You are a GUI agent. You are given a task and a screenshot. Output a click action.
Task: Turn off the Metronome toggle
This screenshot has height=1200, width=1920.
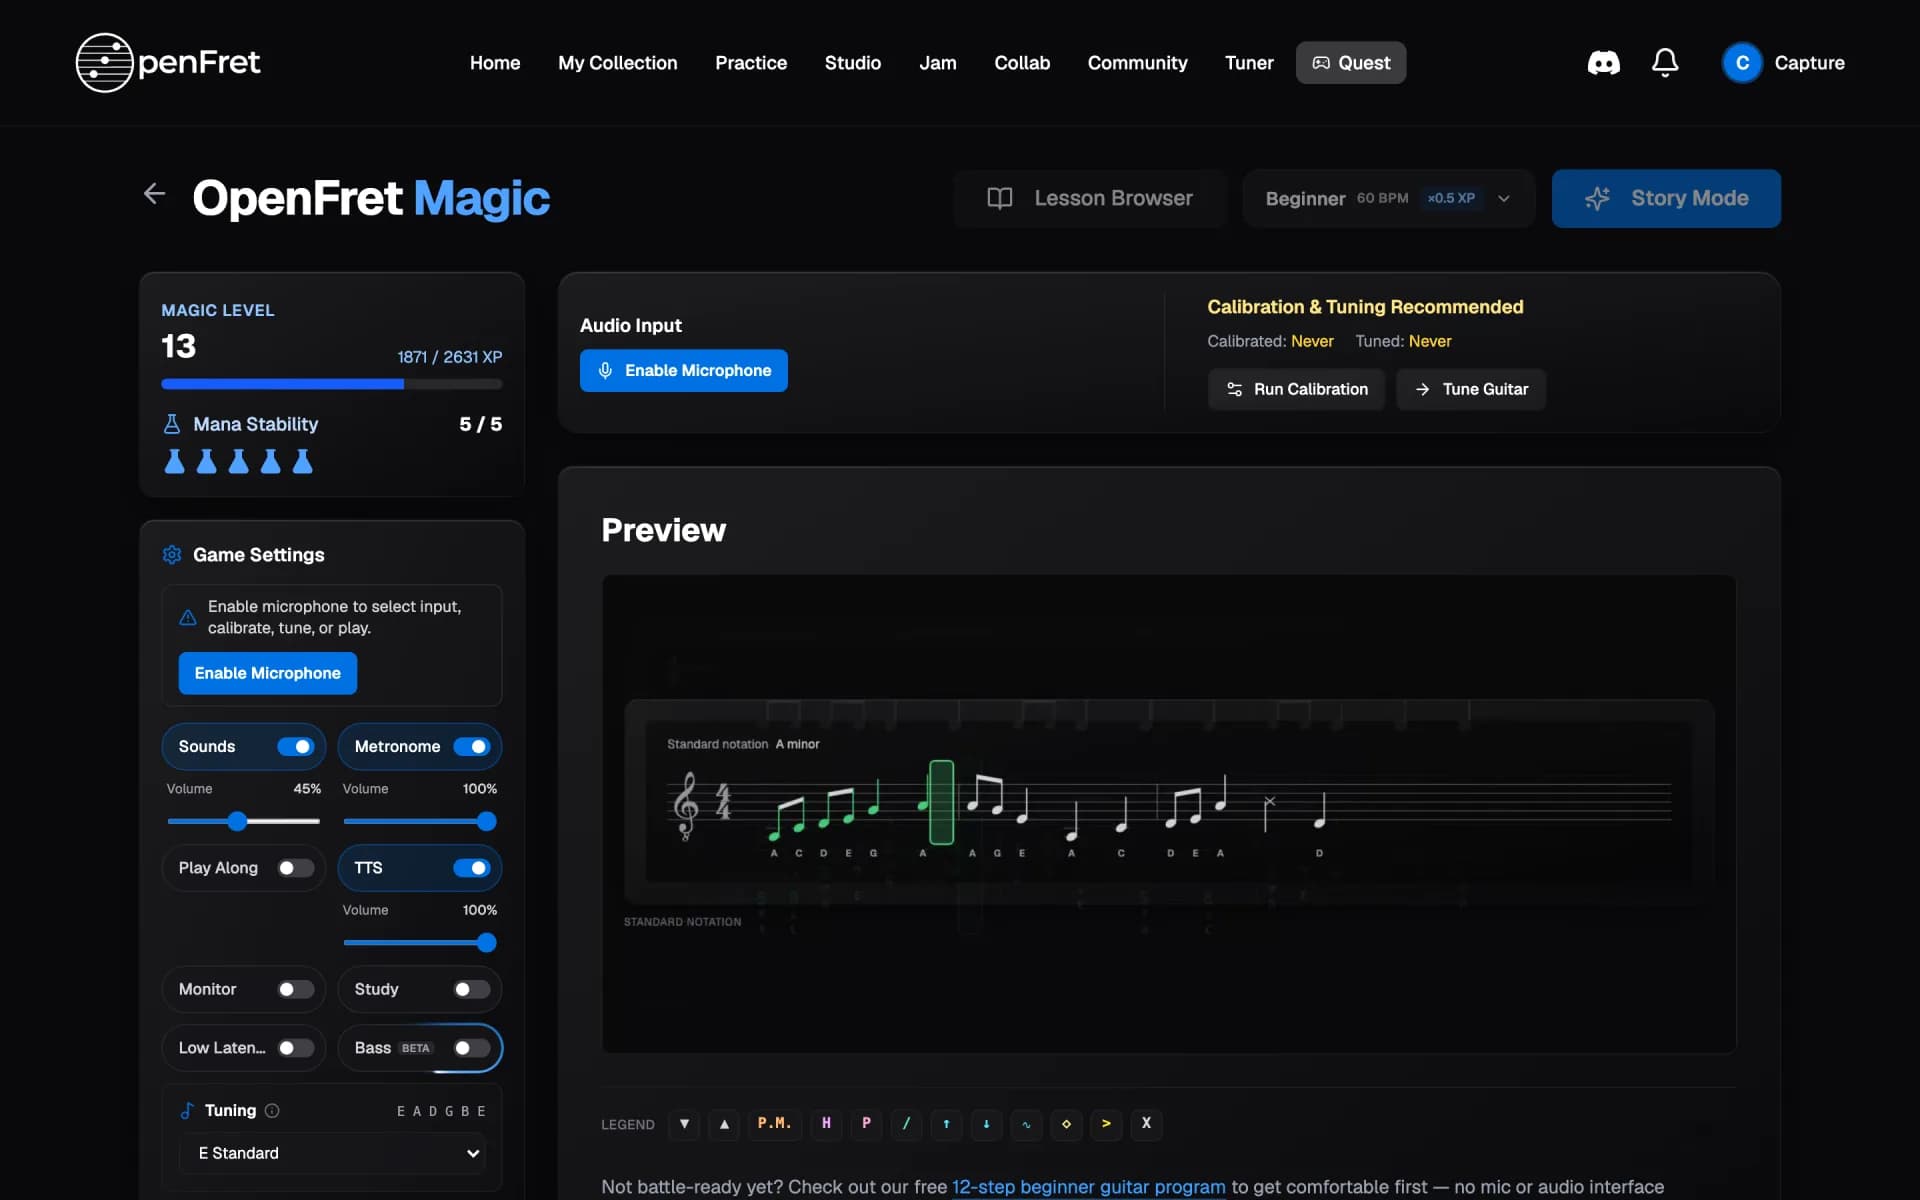pyautogui.click(x=472, y=747)
